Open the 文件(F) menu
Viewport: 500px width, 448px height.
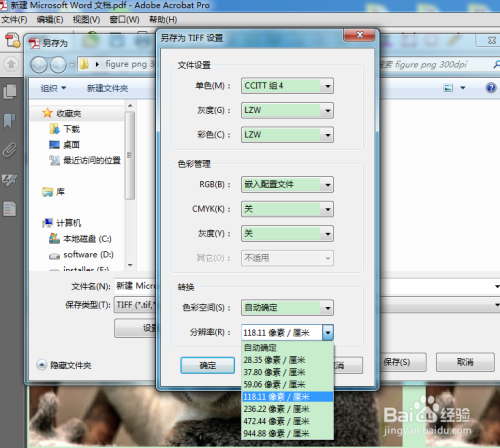point(14,20)
